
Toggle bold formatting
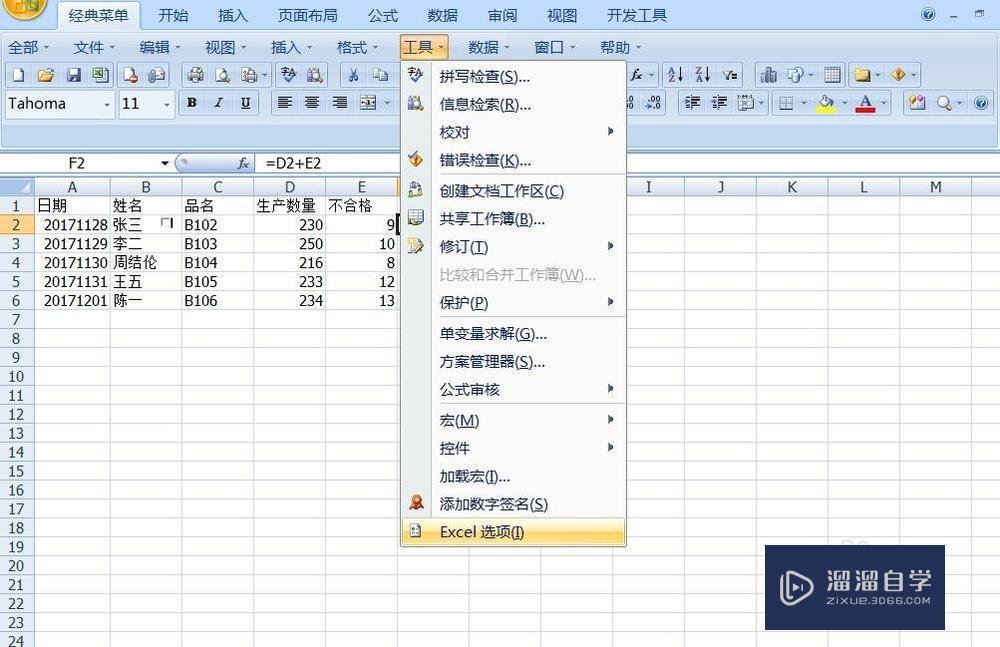pos(191,103)
